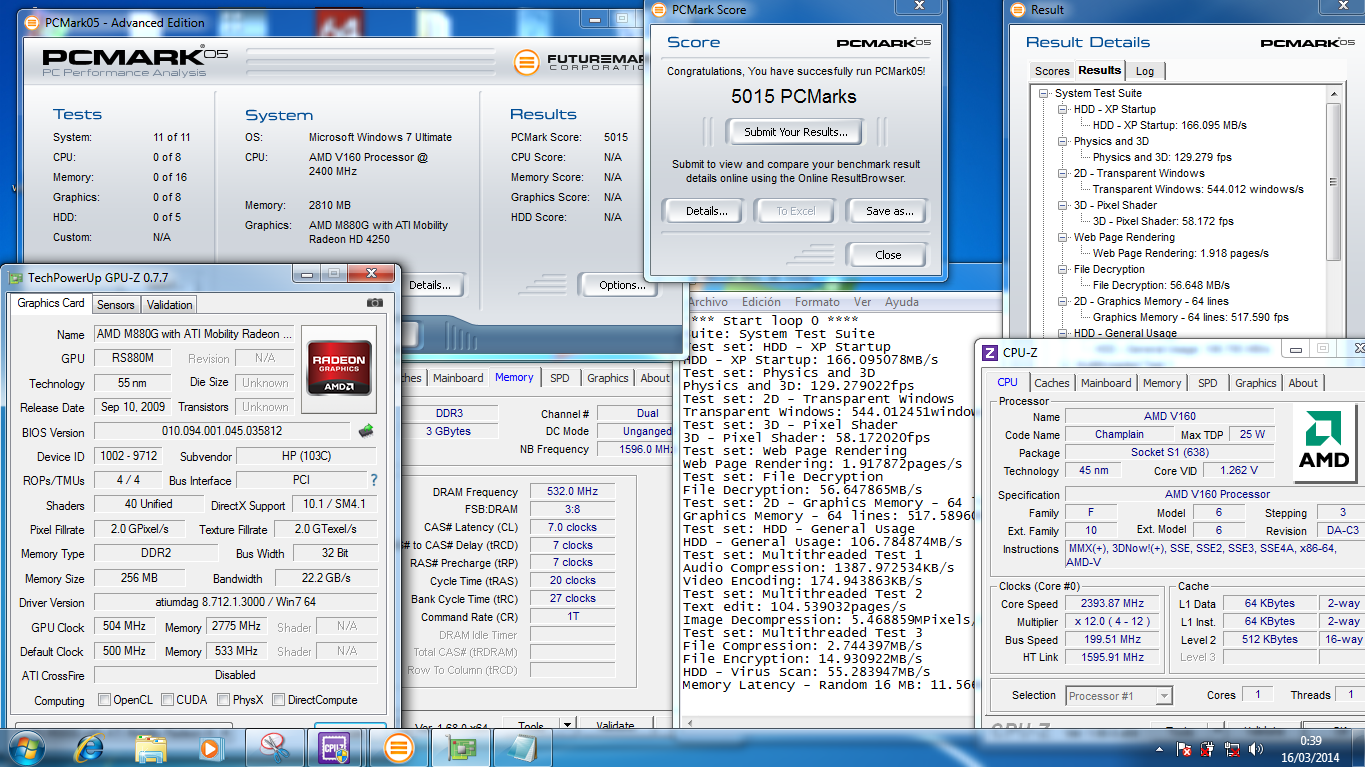Image resolution: width=1365 pixels, height=767 pixels.
Task: Click the bus interface question mark
Action: pyautogui.click(x=374, y=480)
